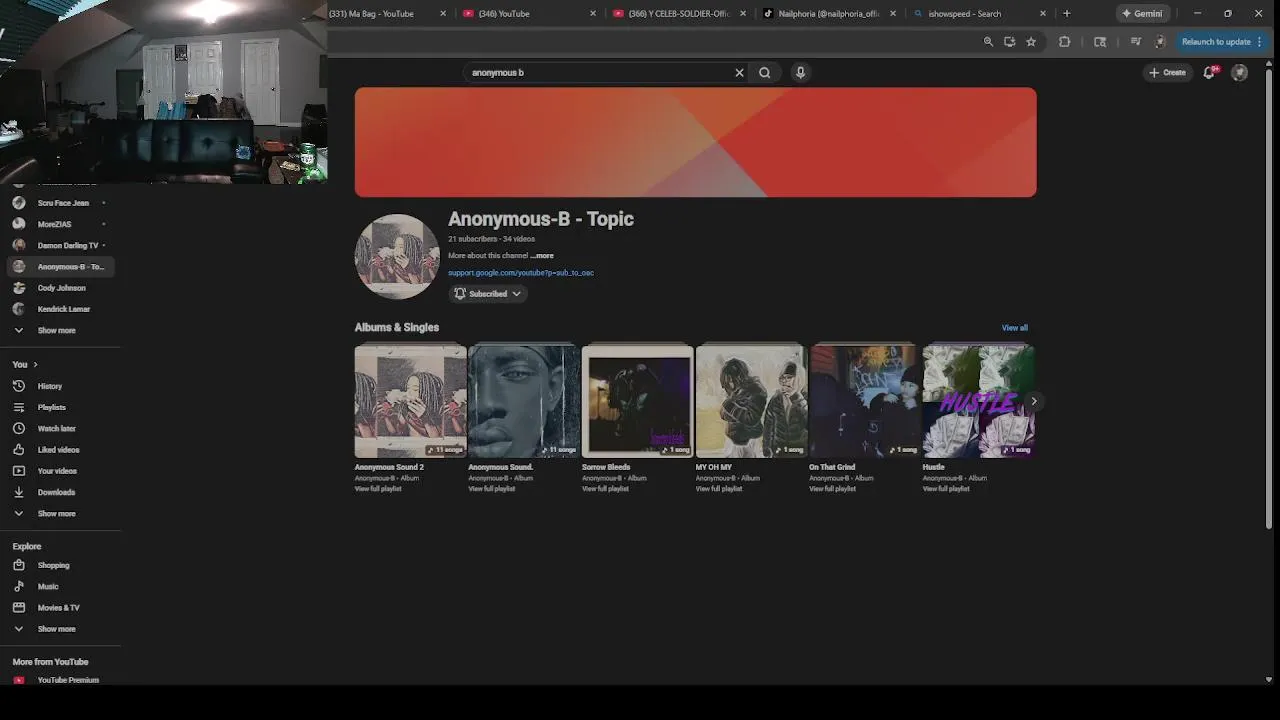Open Cody Johnson subscription

pos(60,288)
